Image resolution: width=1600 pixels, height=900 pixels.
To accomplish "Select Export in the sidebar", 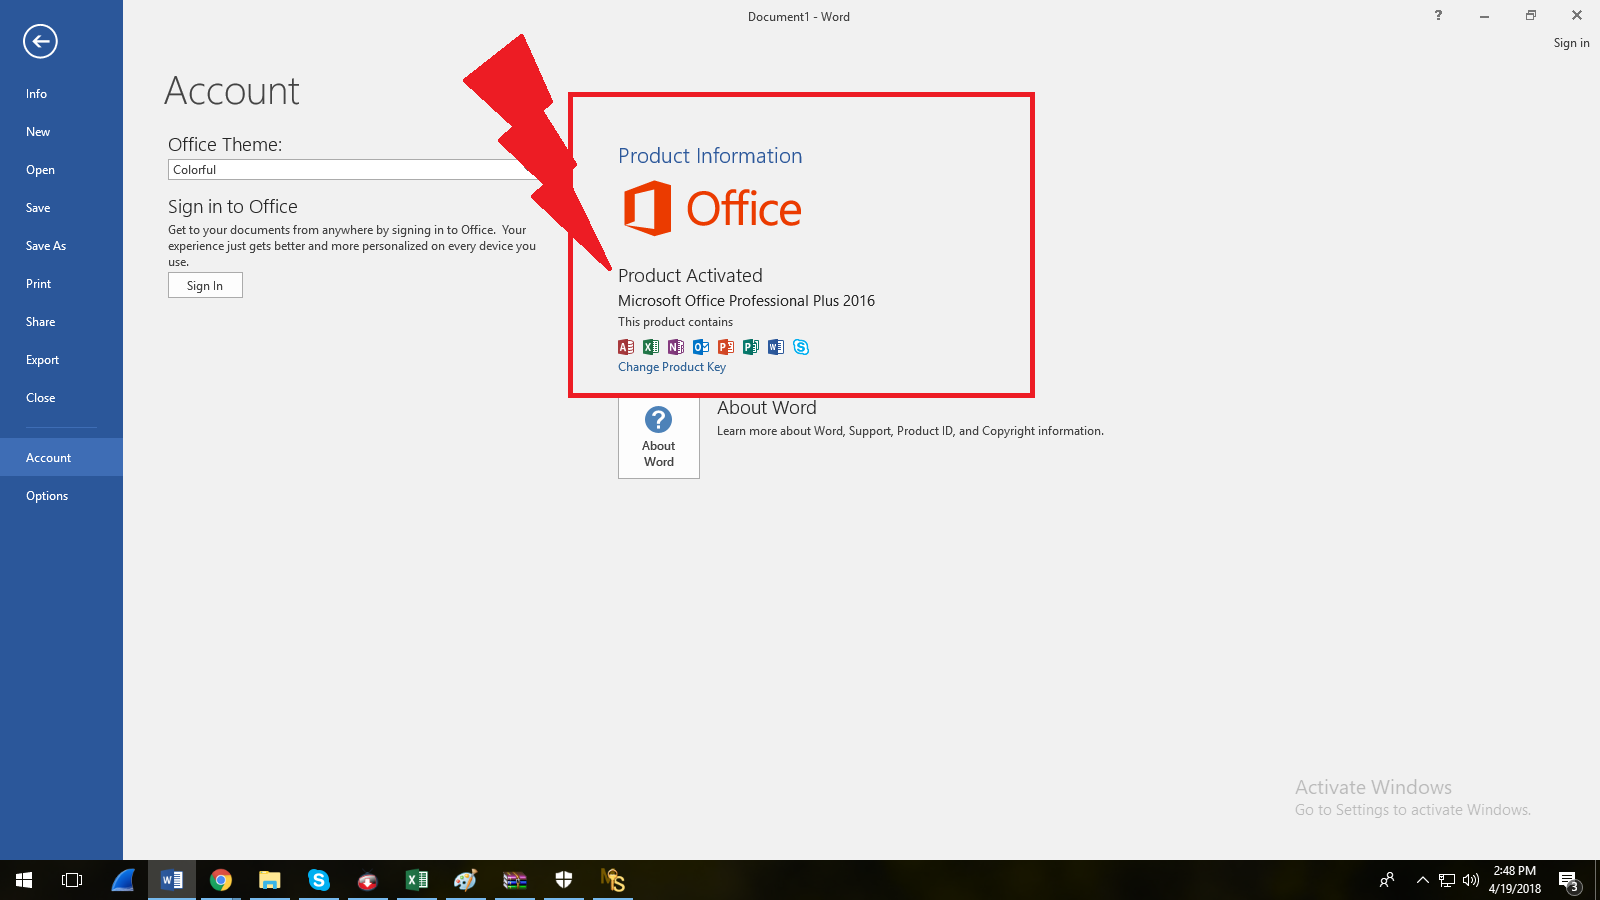I will pos(61,360).
